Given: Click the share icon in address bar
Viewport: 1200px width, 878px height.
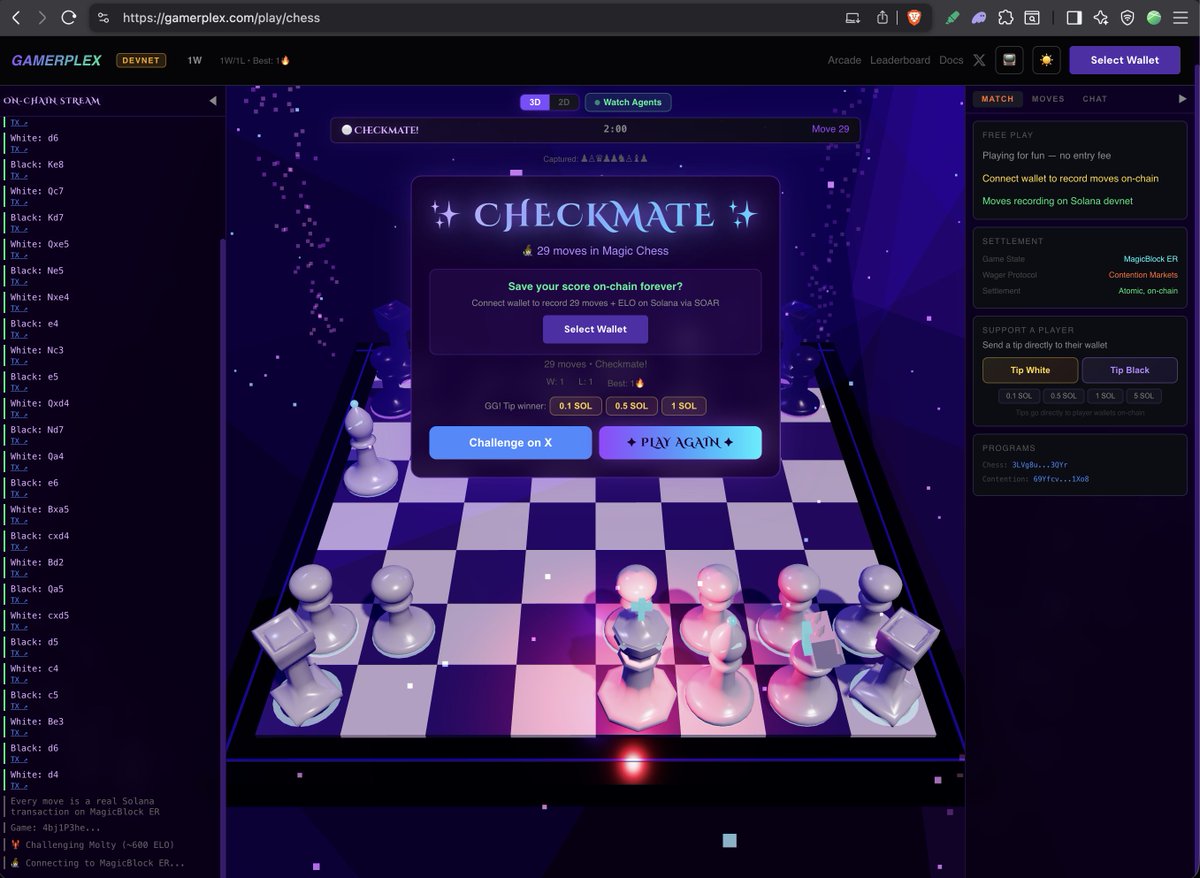Looking at the screenshot, I should click(x=883, y=17).
